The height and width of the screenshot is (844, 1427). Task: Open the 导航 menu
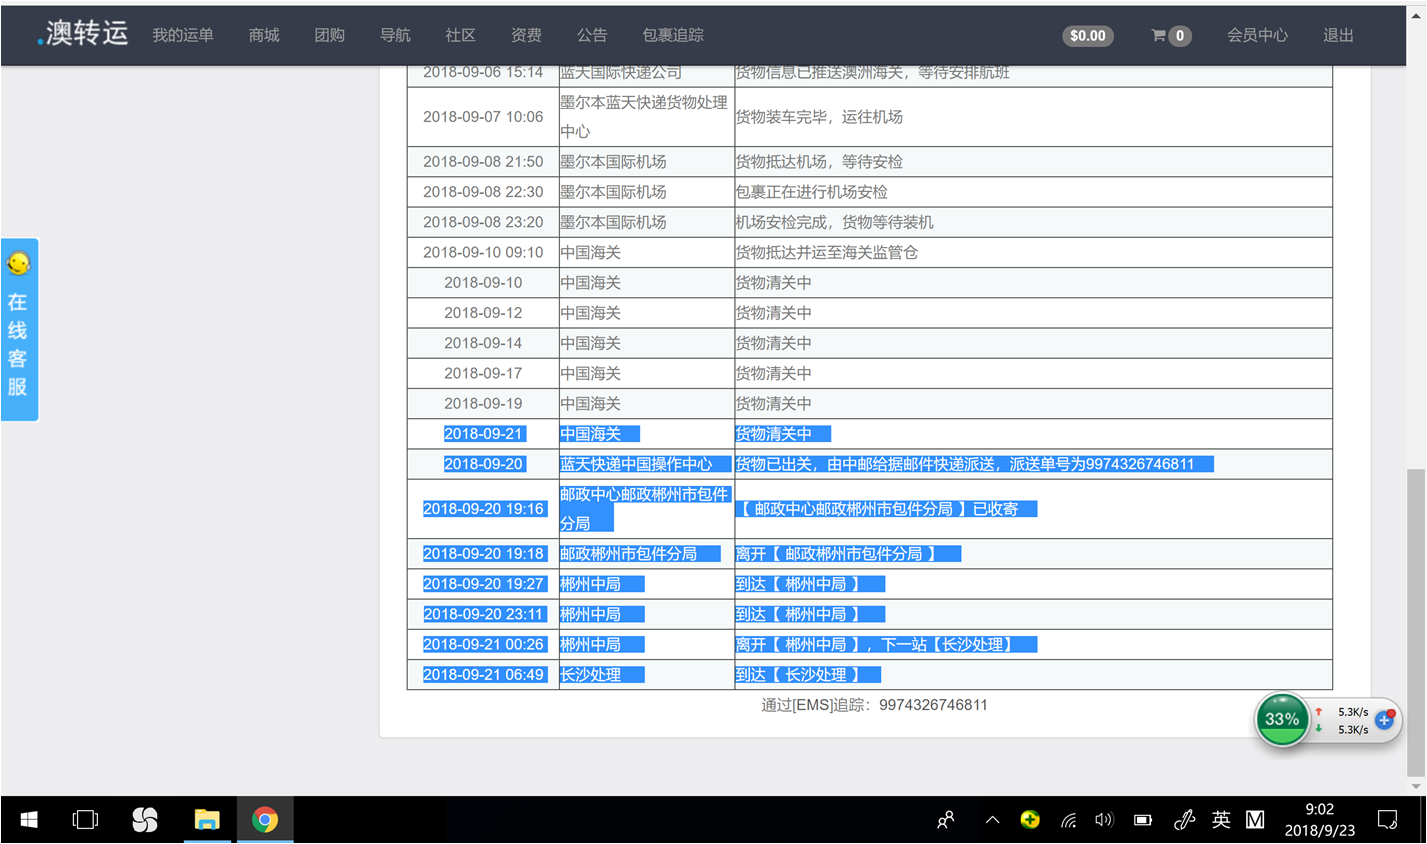coord(395,35)
